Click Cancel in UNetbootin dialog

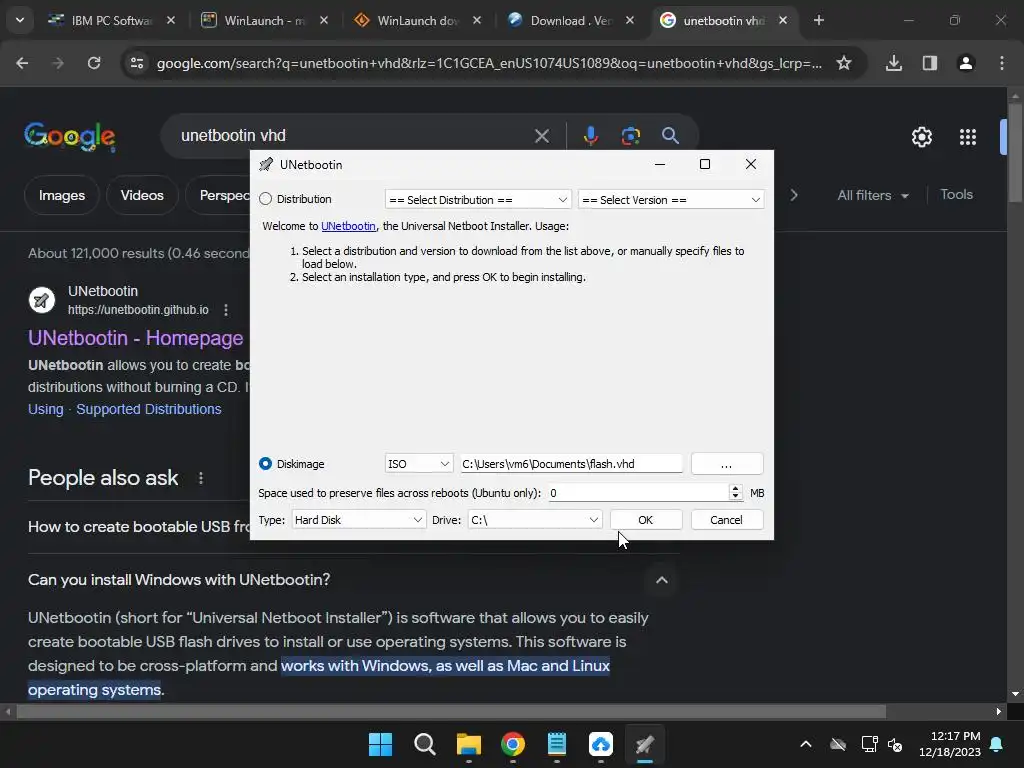[726, 520]
